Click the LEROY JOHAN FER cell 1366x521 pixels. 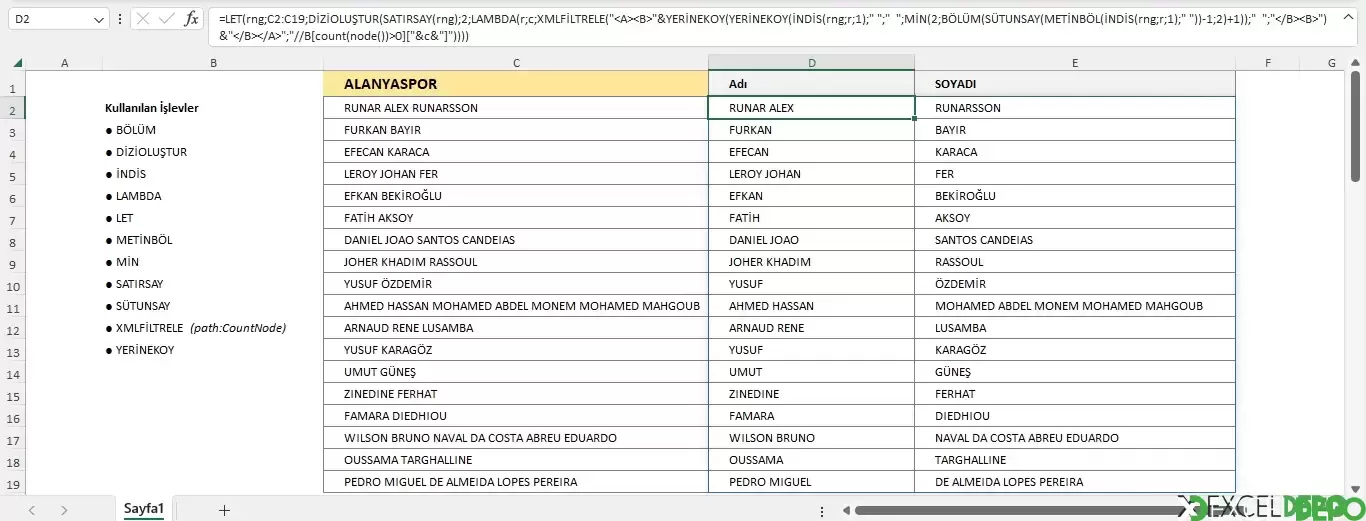[516, 174]
